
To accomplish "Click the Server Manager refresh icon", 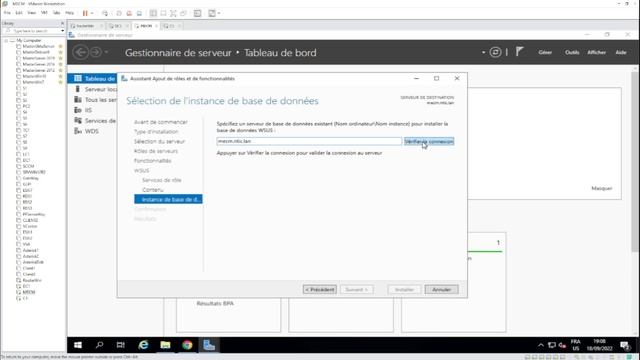I will [x=495, y=52].
